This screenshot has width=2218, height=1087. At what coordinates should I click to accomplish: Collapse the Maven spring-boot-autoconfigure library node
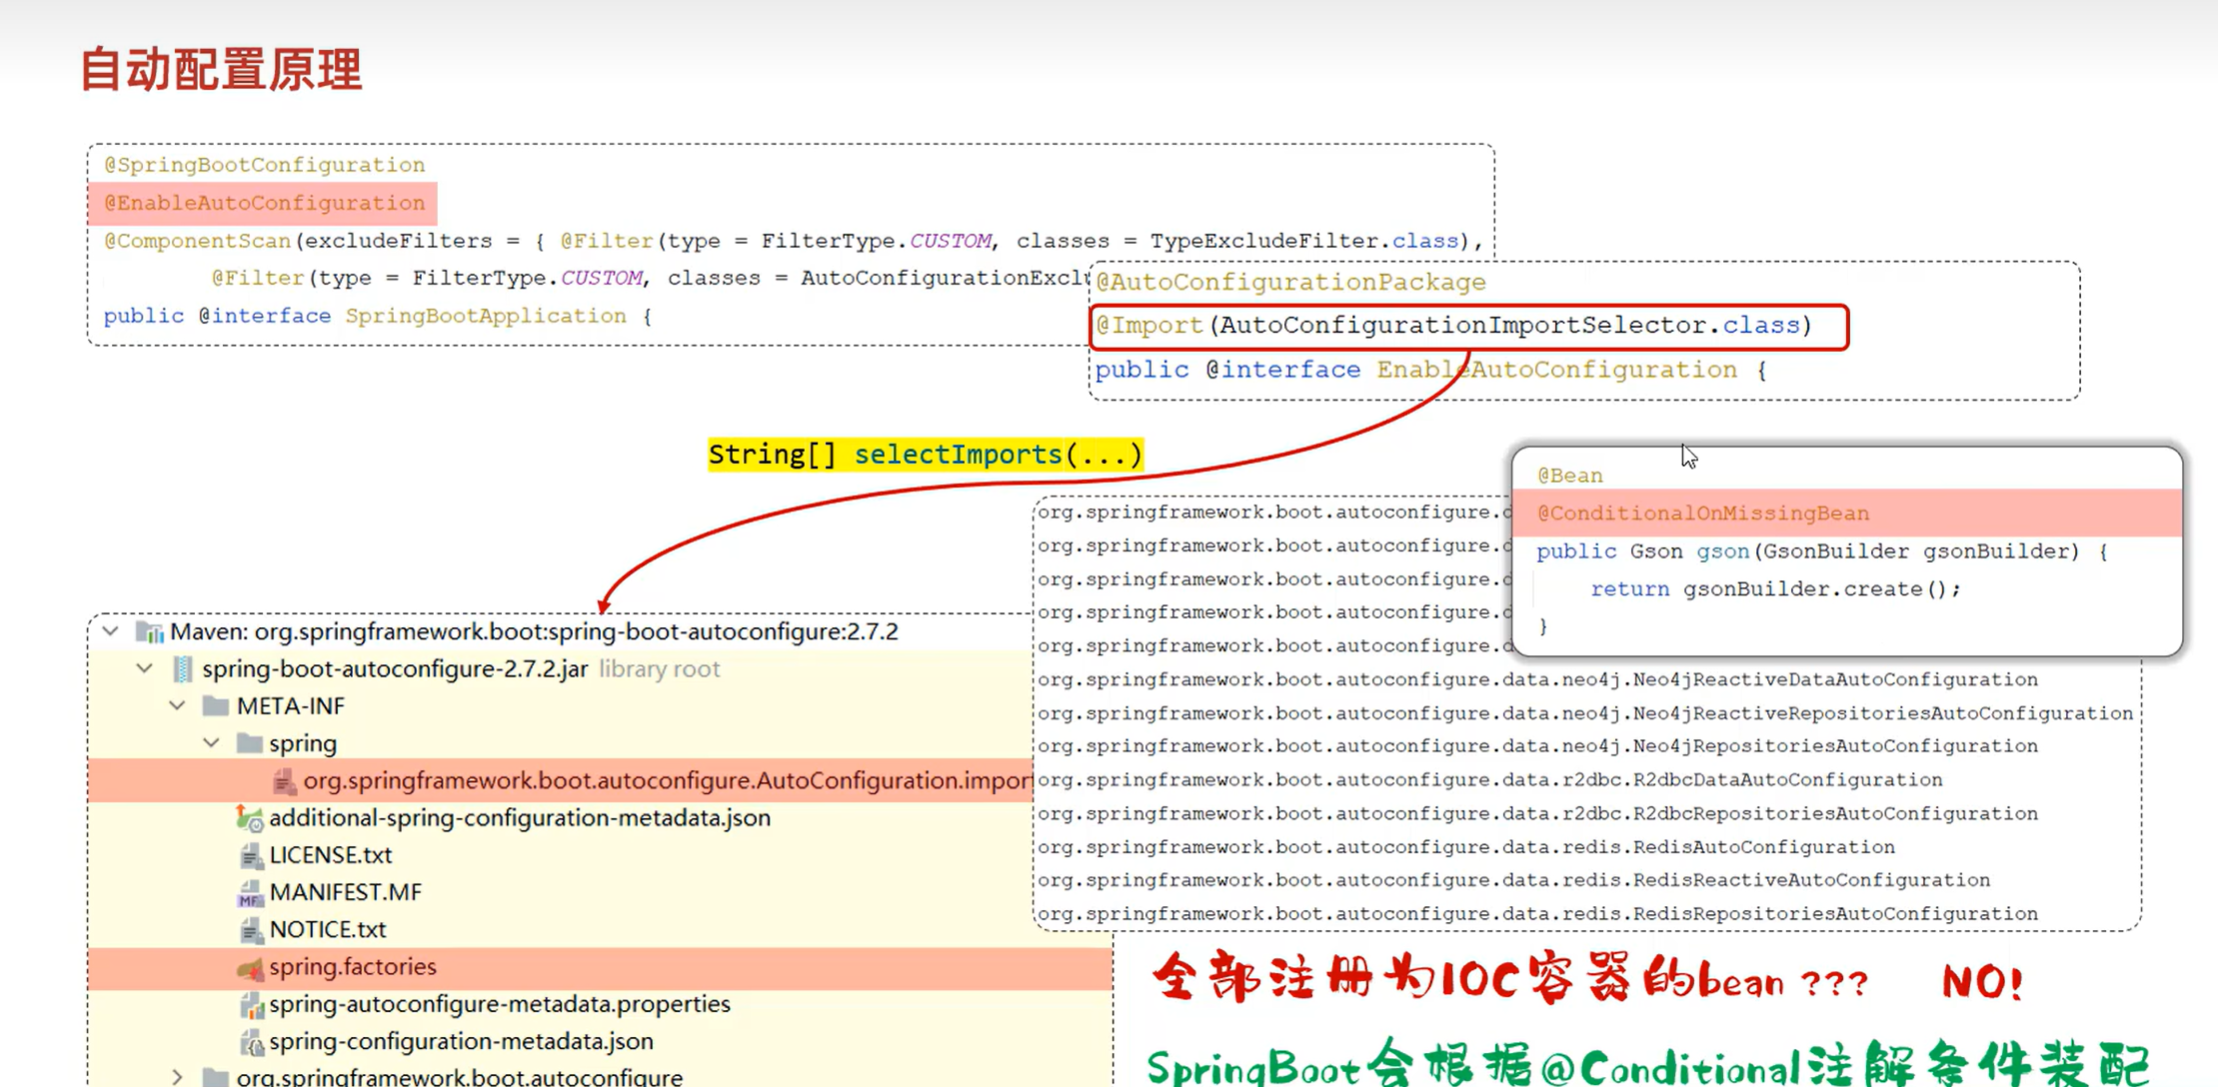click(111, 632)
